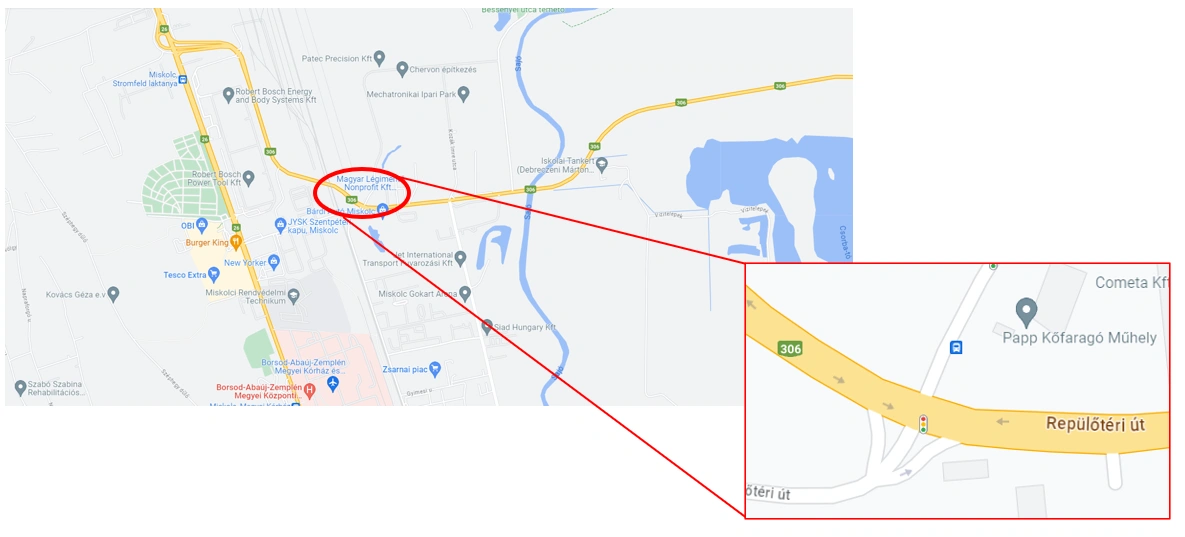Click the Kovács Géza e.v marker
The image size is (1185, 537).
click(113, 293)
